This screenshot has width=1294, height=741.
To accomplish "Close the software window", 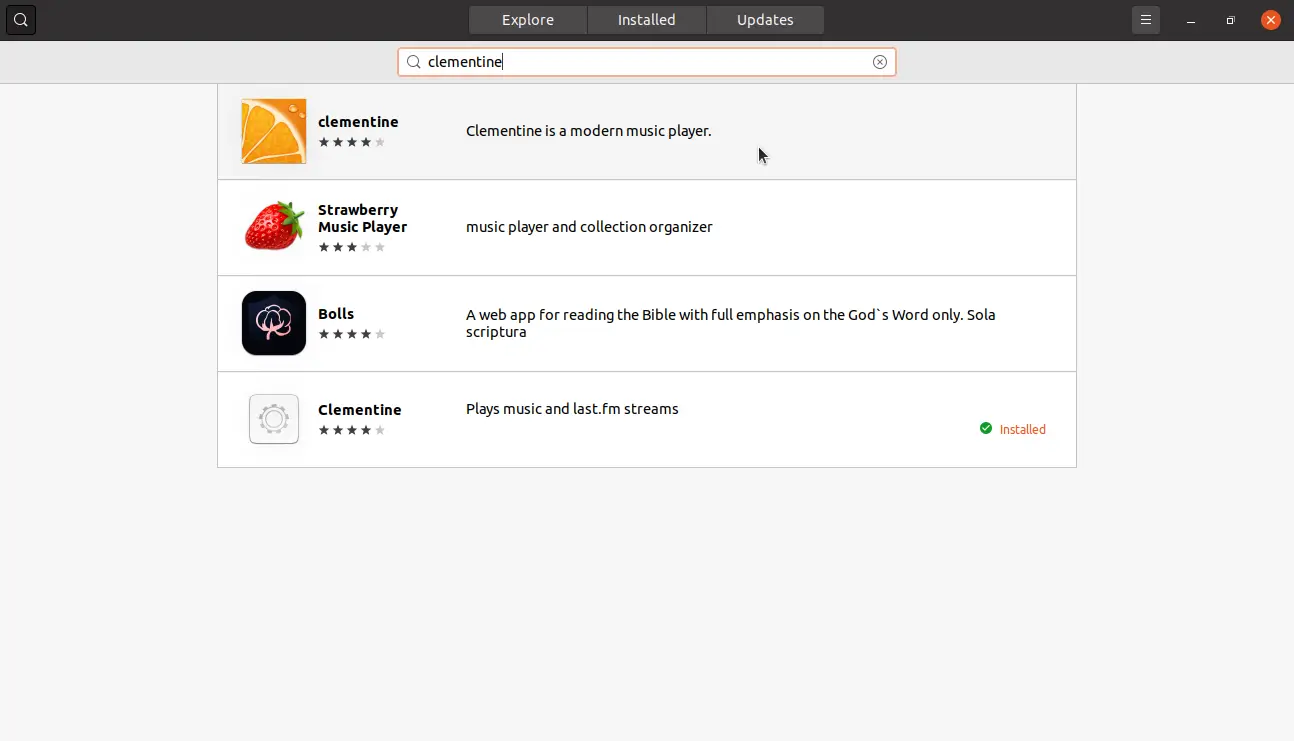I will pos(1271,20).
